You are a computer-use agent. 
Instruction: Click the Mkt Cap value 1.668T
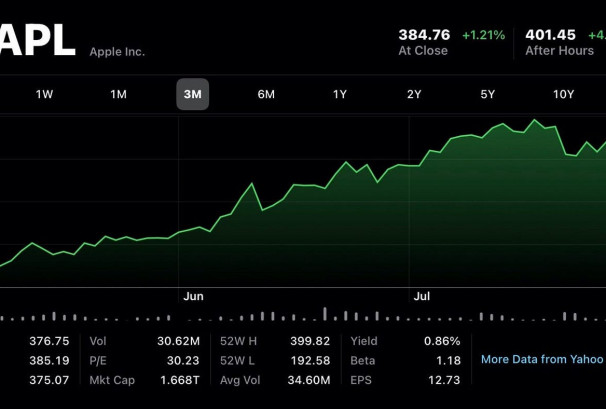click(180, 380)
